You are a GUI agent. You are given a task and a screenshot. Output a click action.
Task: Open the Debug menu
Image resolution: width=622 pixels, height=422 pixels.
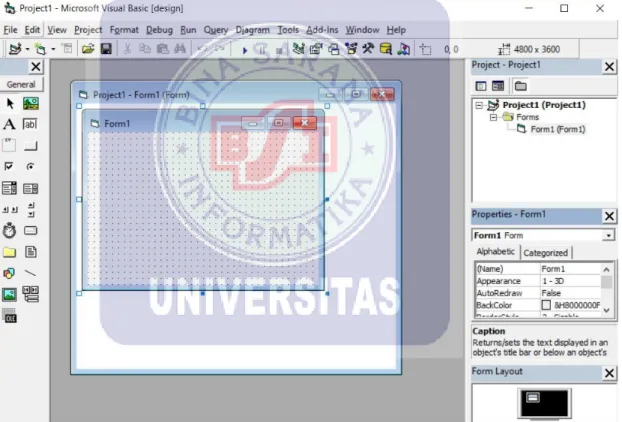tap(159, 30)
